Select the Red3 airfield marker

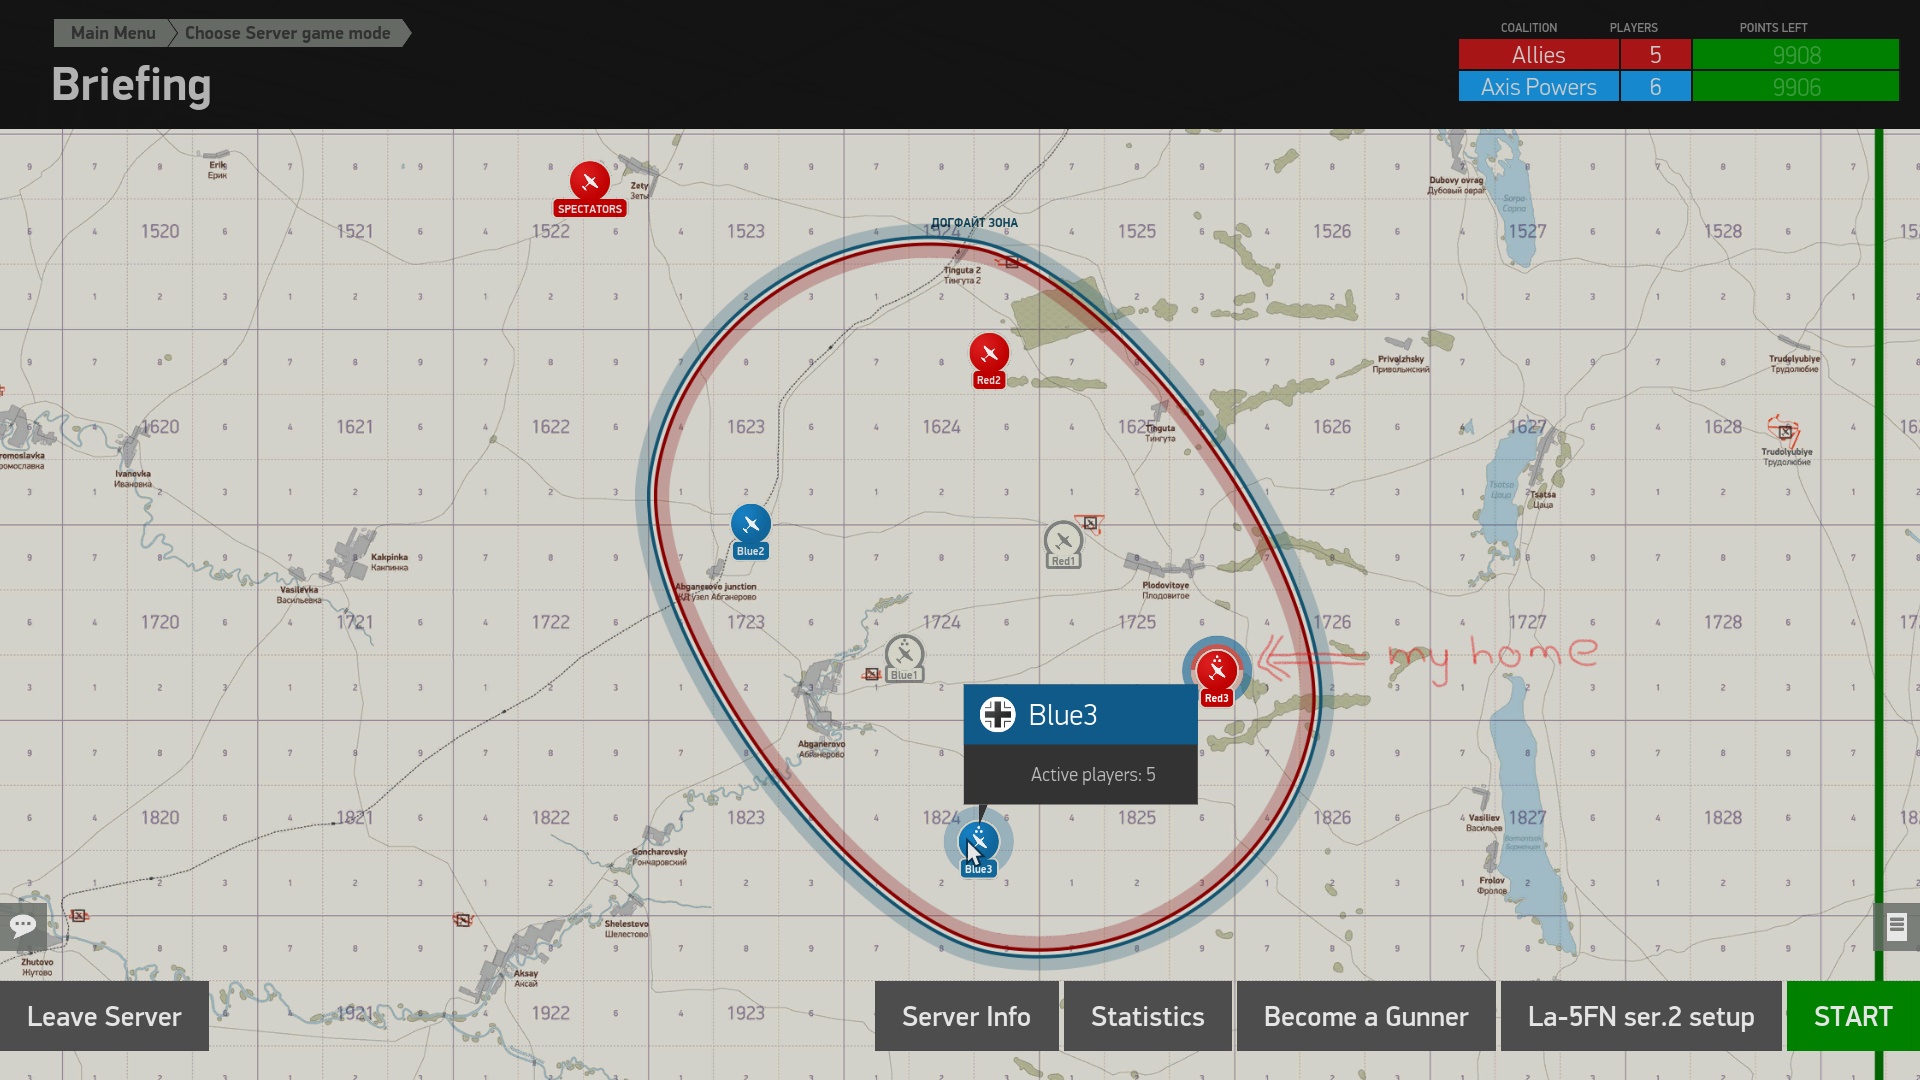click(x=1217, y=671)
